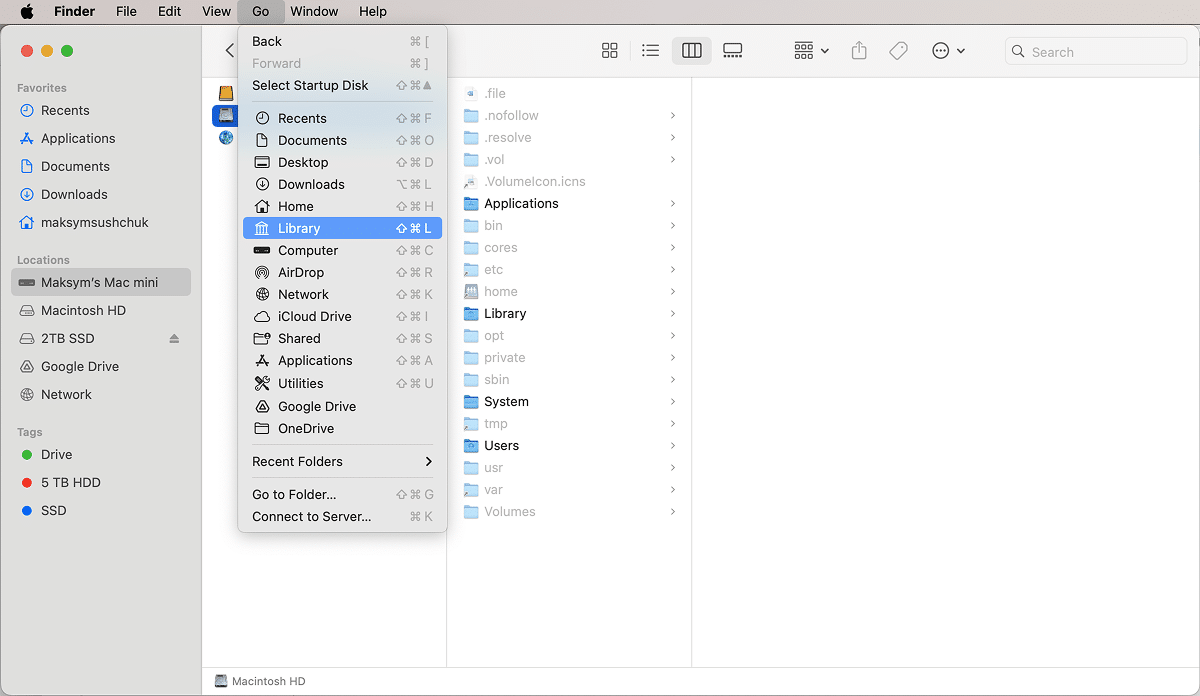The image size is (1200, 696).
Task: Select the private folder in column
Action: (x=569, y=357)
